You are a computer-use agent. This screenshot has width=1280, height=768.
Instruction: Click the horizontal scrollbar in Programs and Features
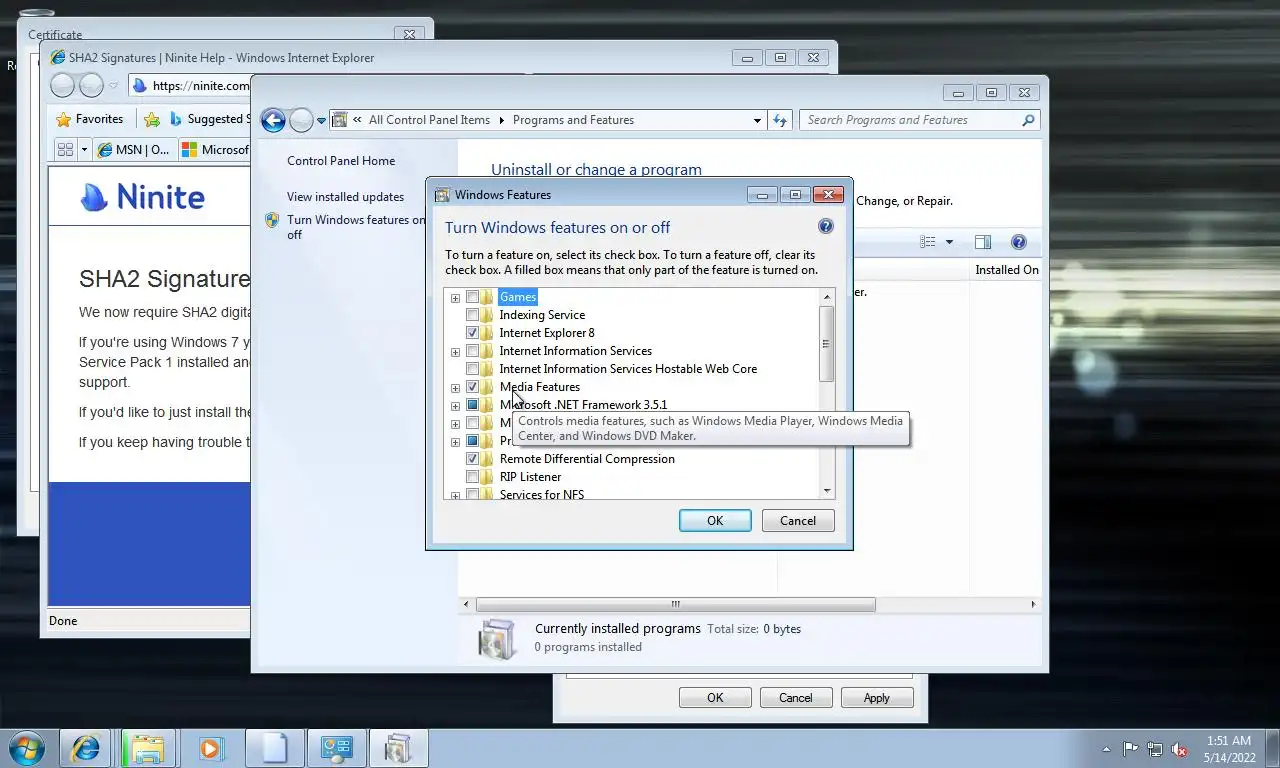click(676, 604)
